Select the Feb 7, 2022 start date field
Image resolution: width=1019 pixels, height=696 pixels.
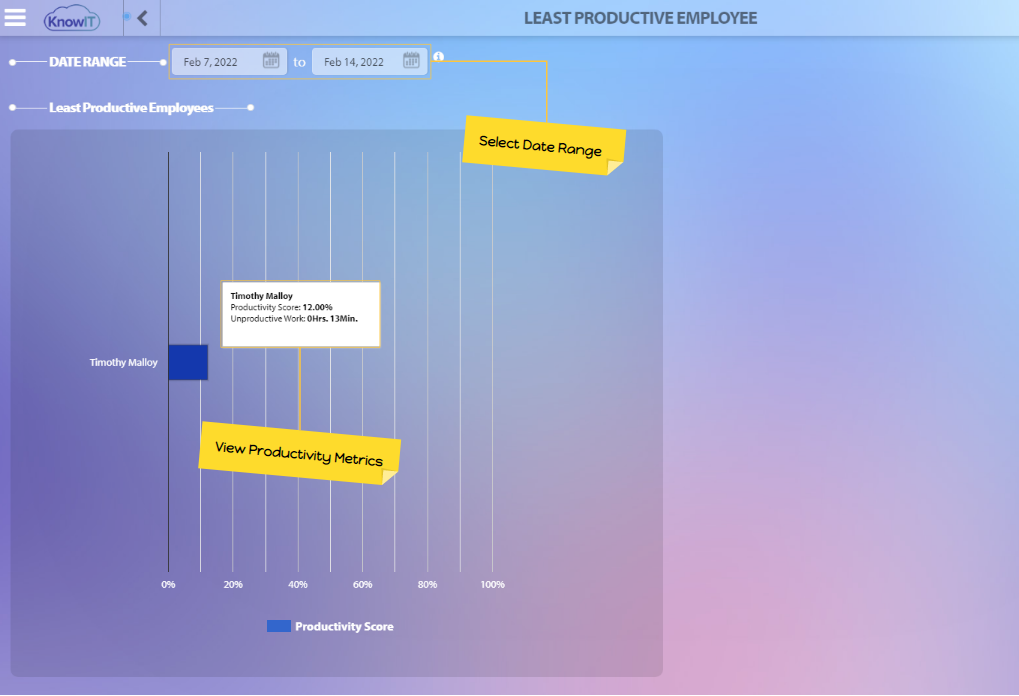(x=229, y=62)
